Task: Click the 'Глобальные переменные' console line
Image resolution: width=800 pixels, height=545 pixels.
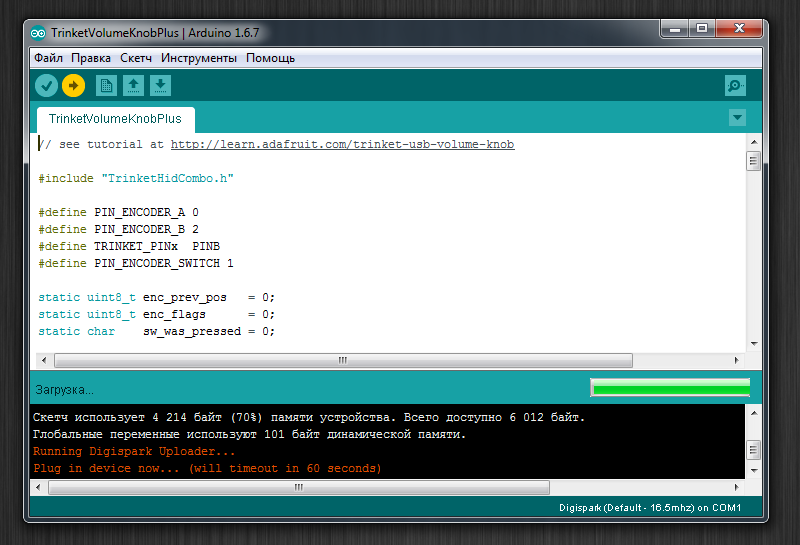Action: point(249,434)
